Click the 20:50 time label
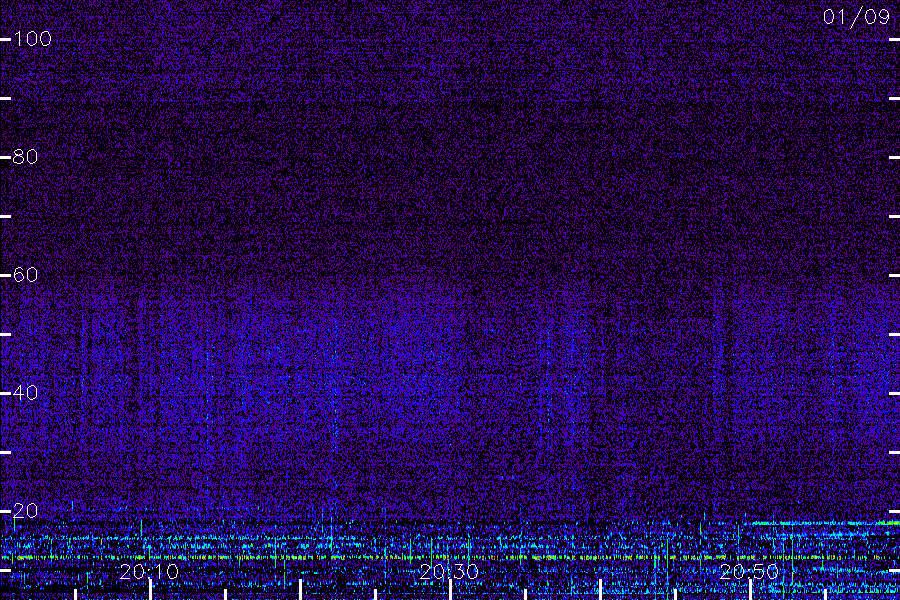This screenshot has width=900, height=600. coord(749,572)
